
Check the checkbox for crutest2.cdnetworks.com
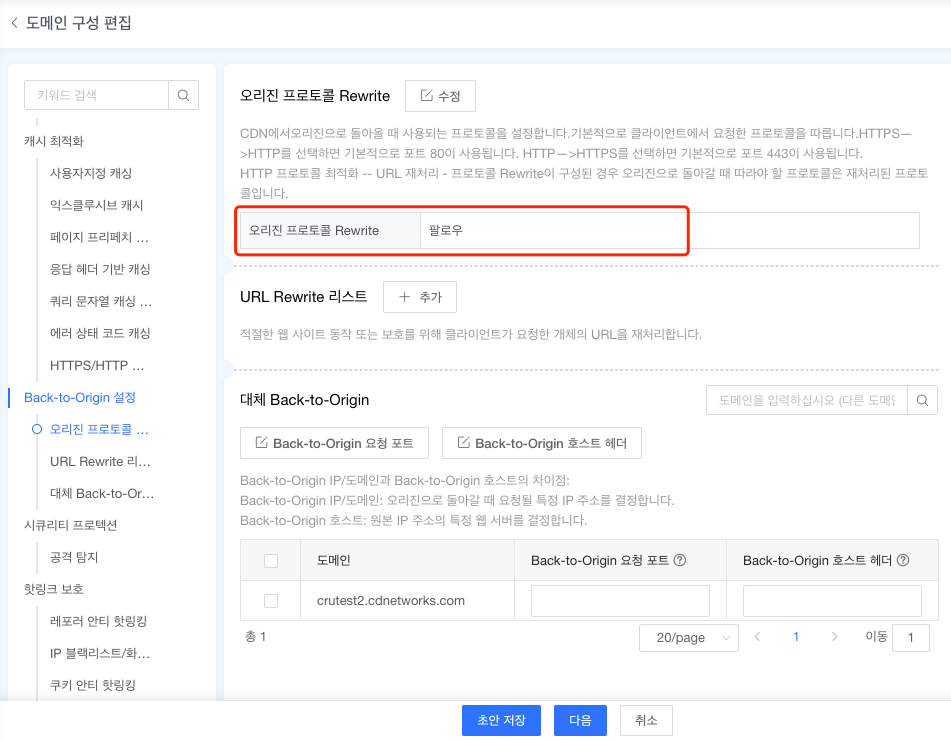point(269,600)
